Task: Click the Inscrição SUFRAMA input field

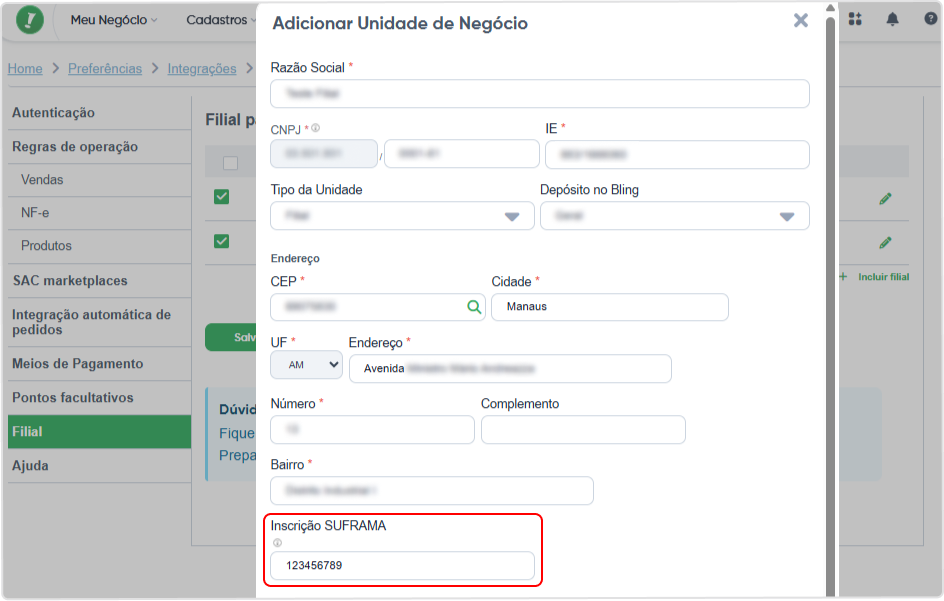Action: point(402,565)
